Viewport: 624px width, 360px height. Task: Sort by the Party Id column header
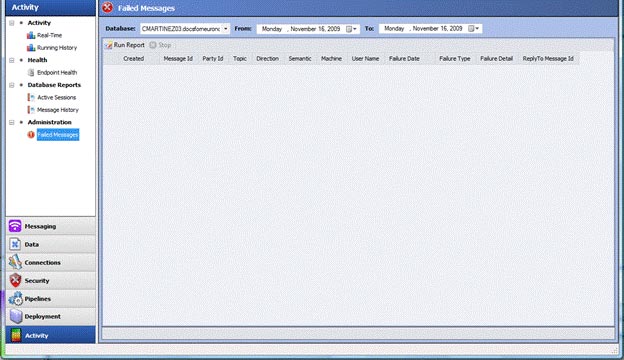pyautogui.click(x=213, y=58)
